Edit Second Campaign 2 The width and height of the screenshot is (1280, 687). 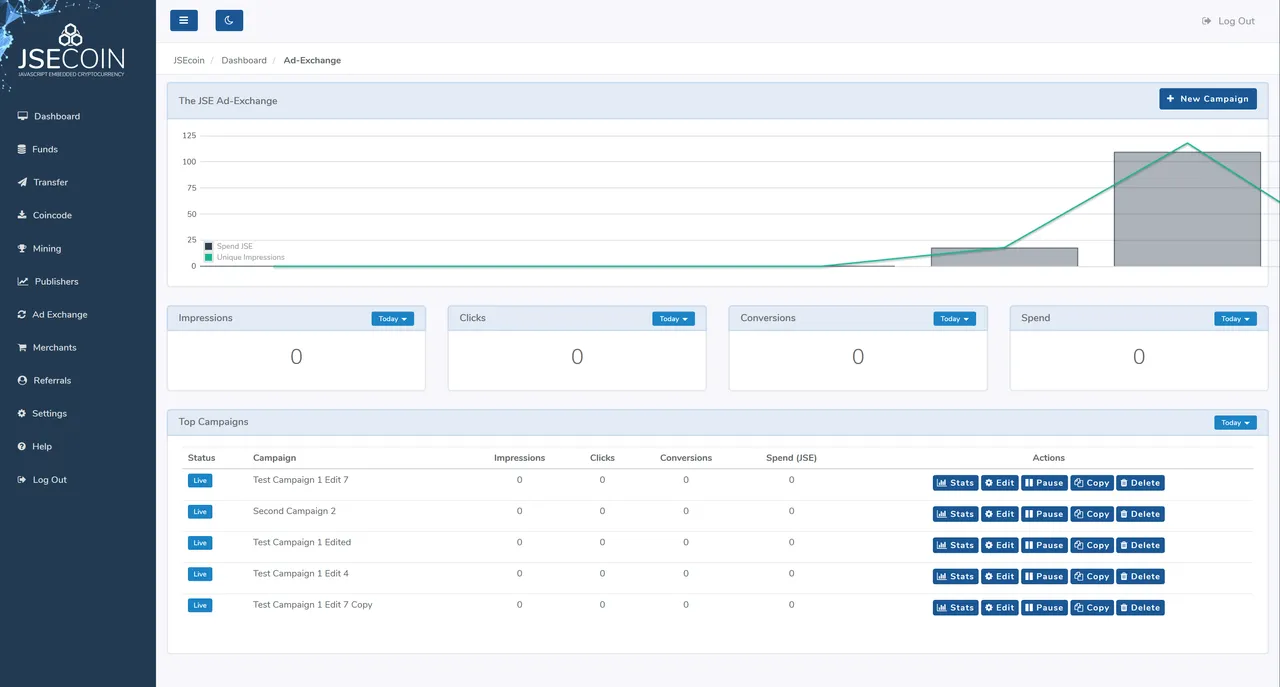click(1000, 514)
